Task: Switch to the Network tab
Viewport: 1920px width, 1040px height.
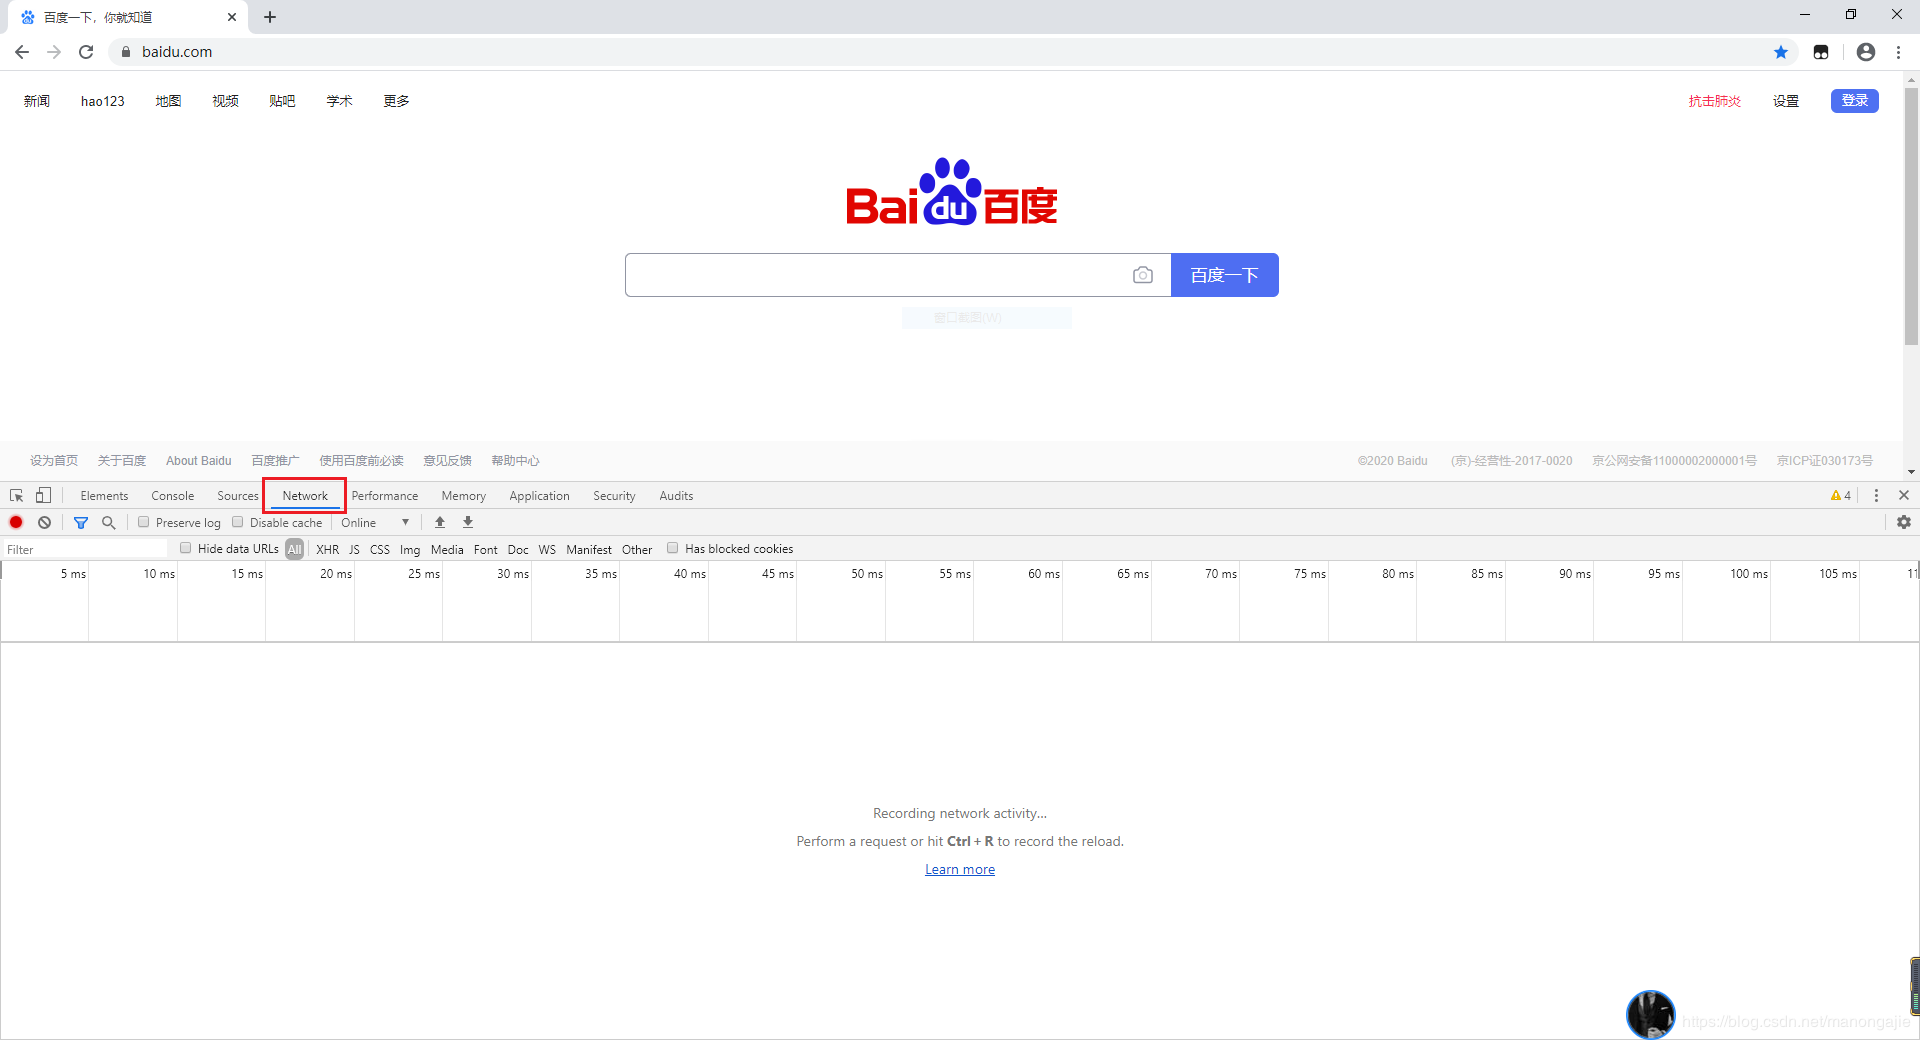Action: click(x=305, y=496)
